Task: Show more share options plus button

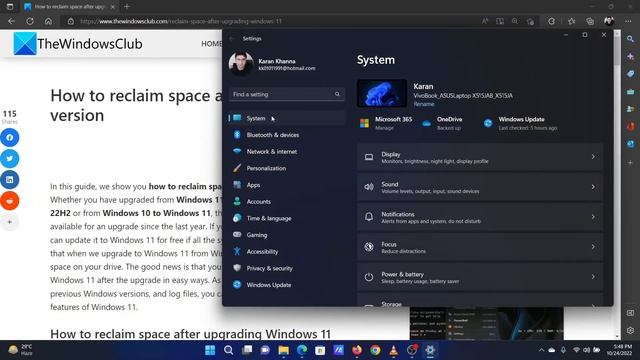Action: click(9, 222)
